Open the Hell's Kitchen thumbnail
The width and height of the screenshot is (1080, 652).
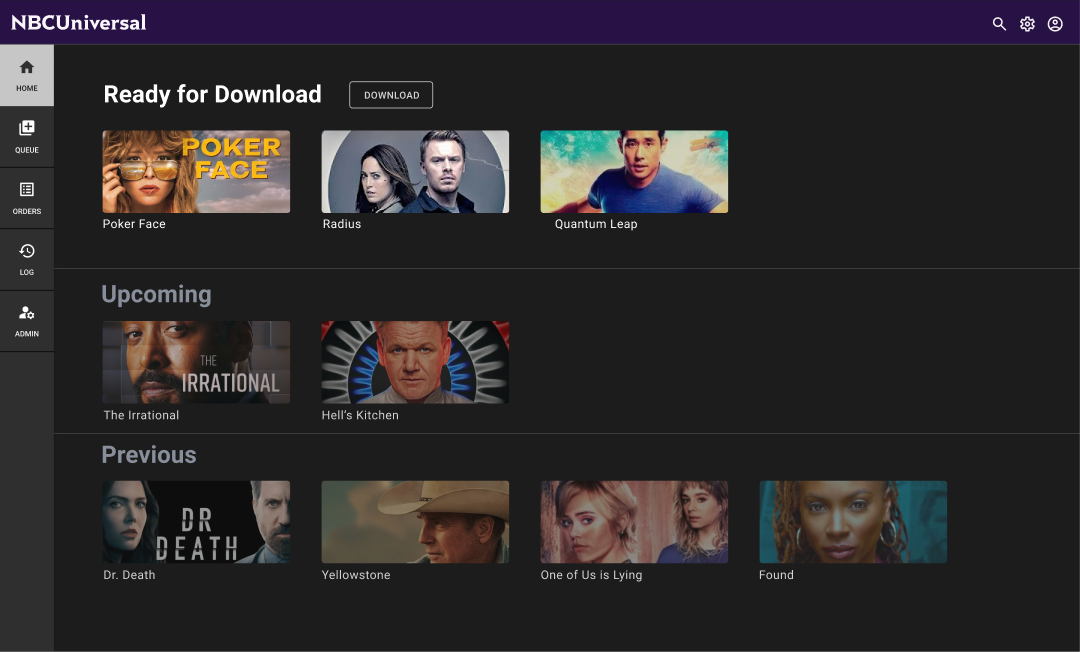(415, 362)
